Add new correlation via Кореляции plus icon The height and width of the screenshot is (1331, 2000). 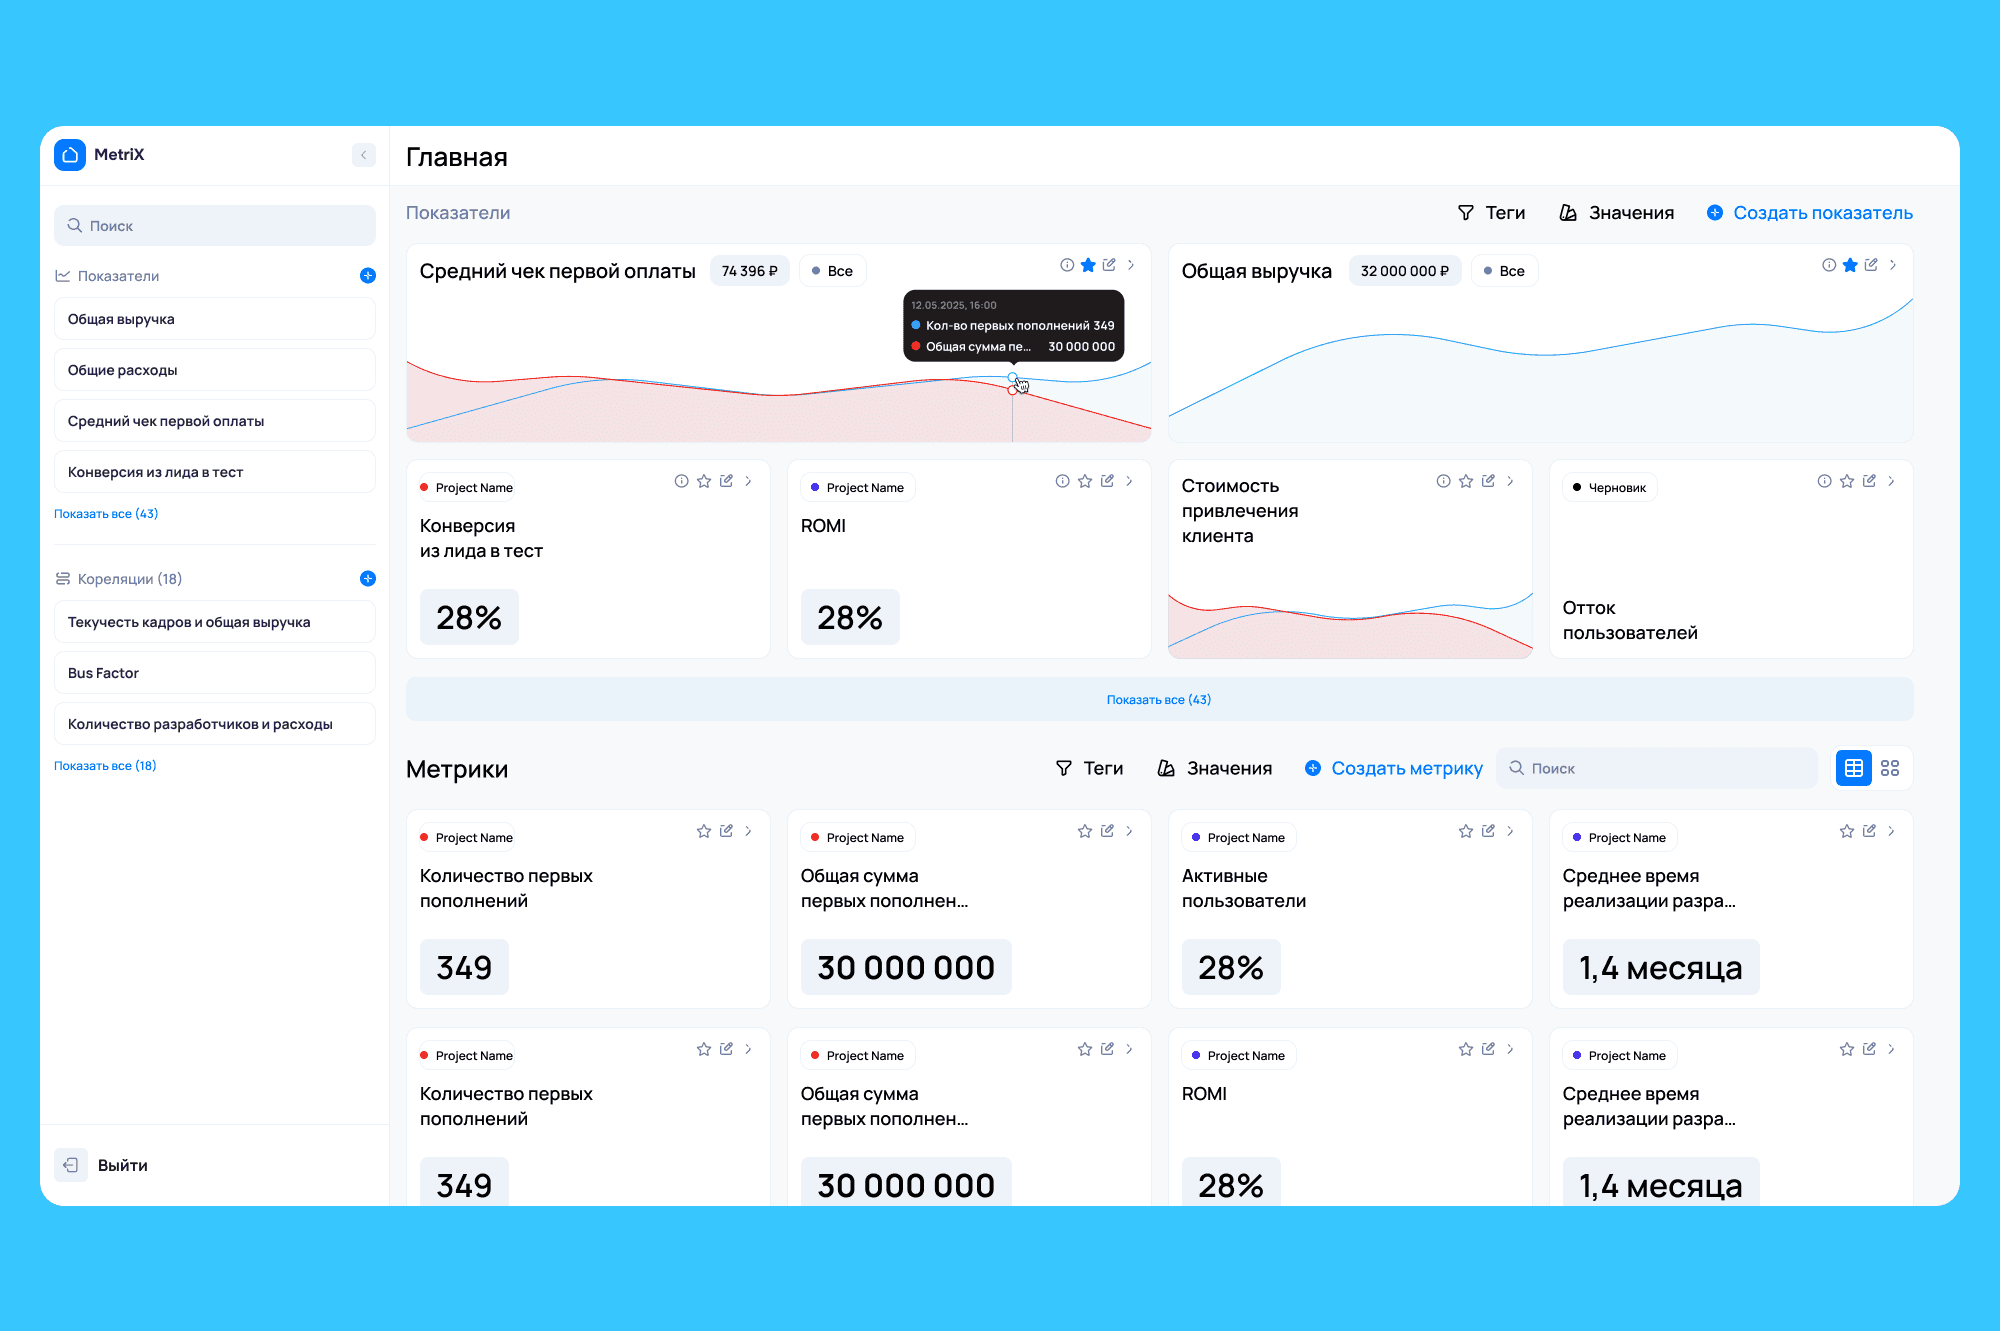coord(368,579)
